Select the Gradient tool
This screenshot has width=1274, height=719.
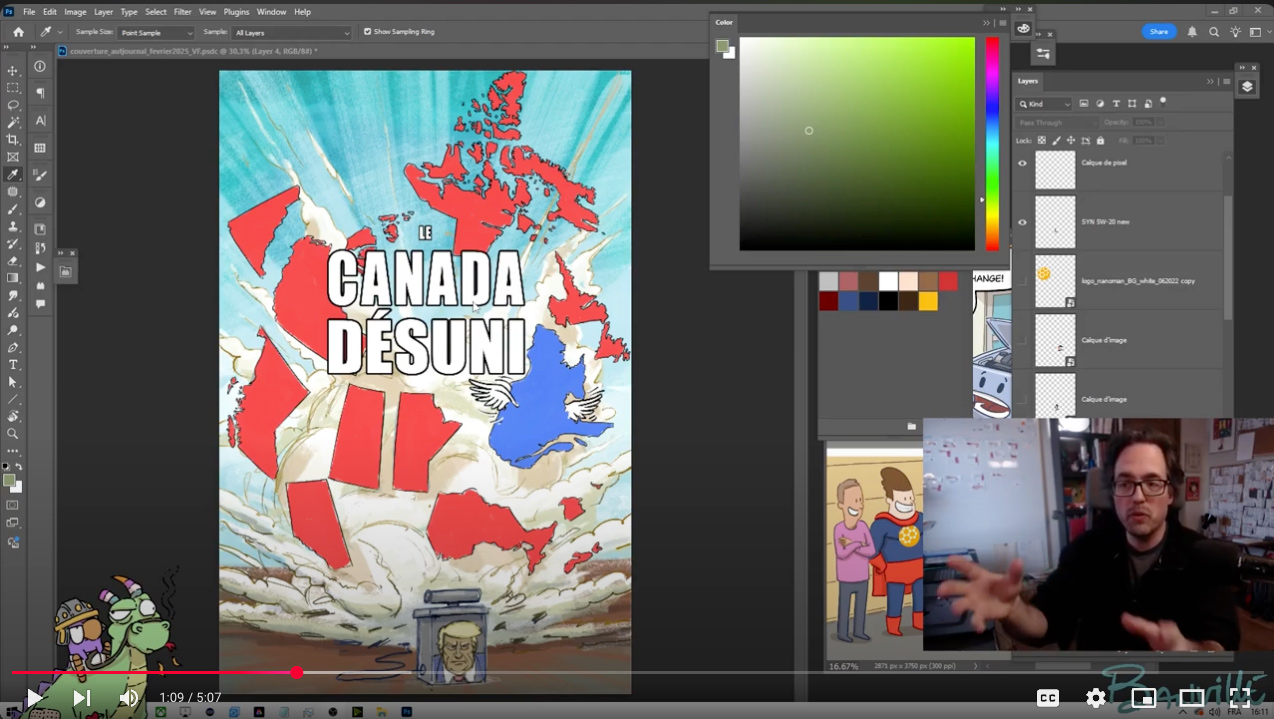(13, 278)
